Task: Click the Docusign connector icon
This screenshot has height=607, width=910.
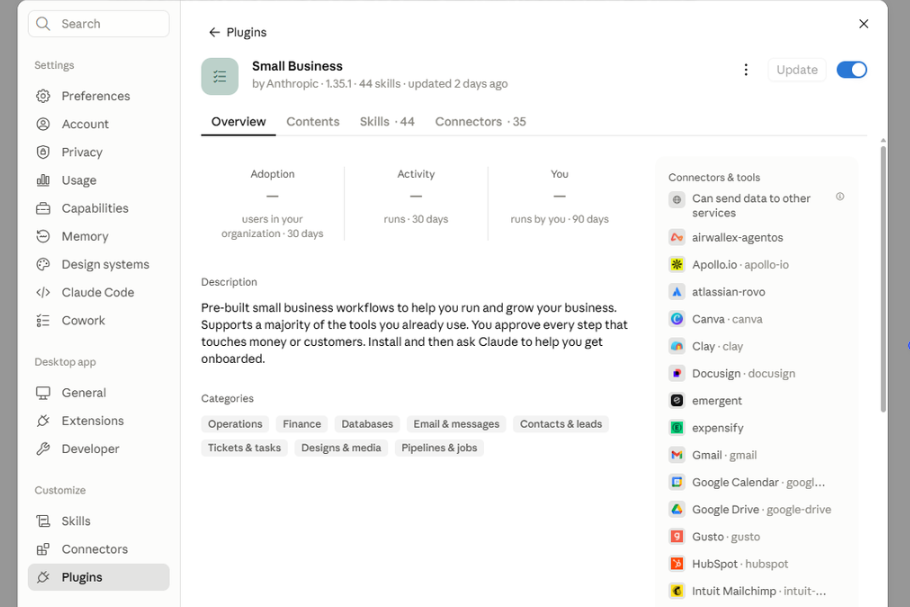Action: 677,374
